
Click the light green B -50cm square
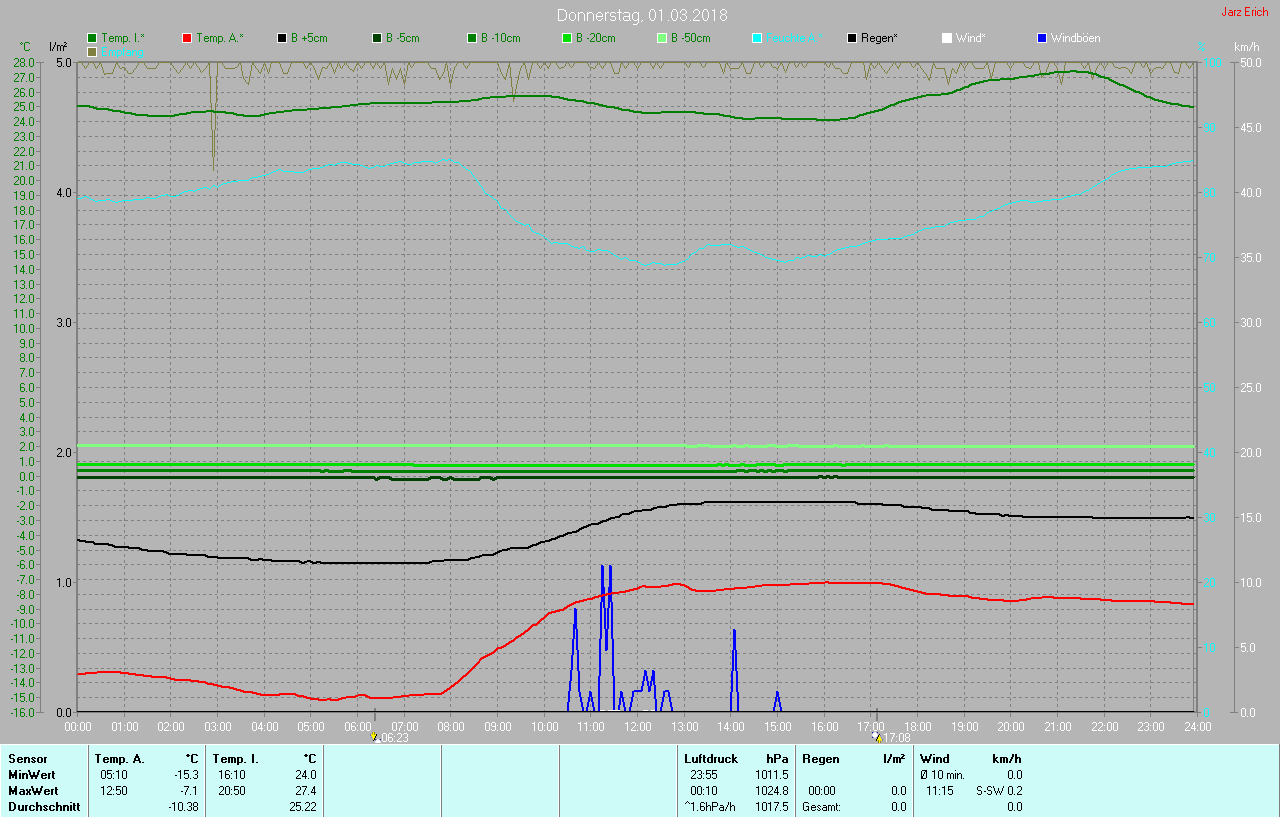click(662, 38)
